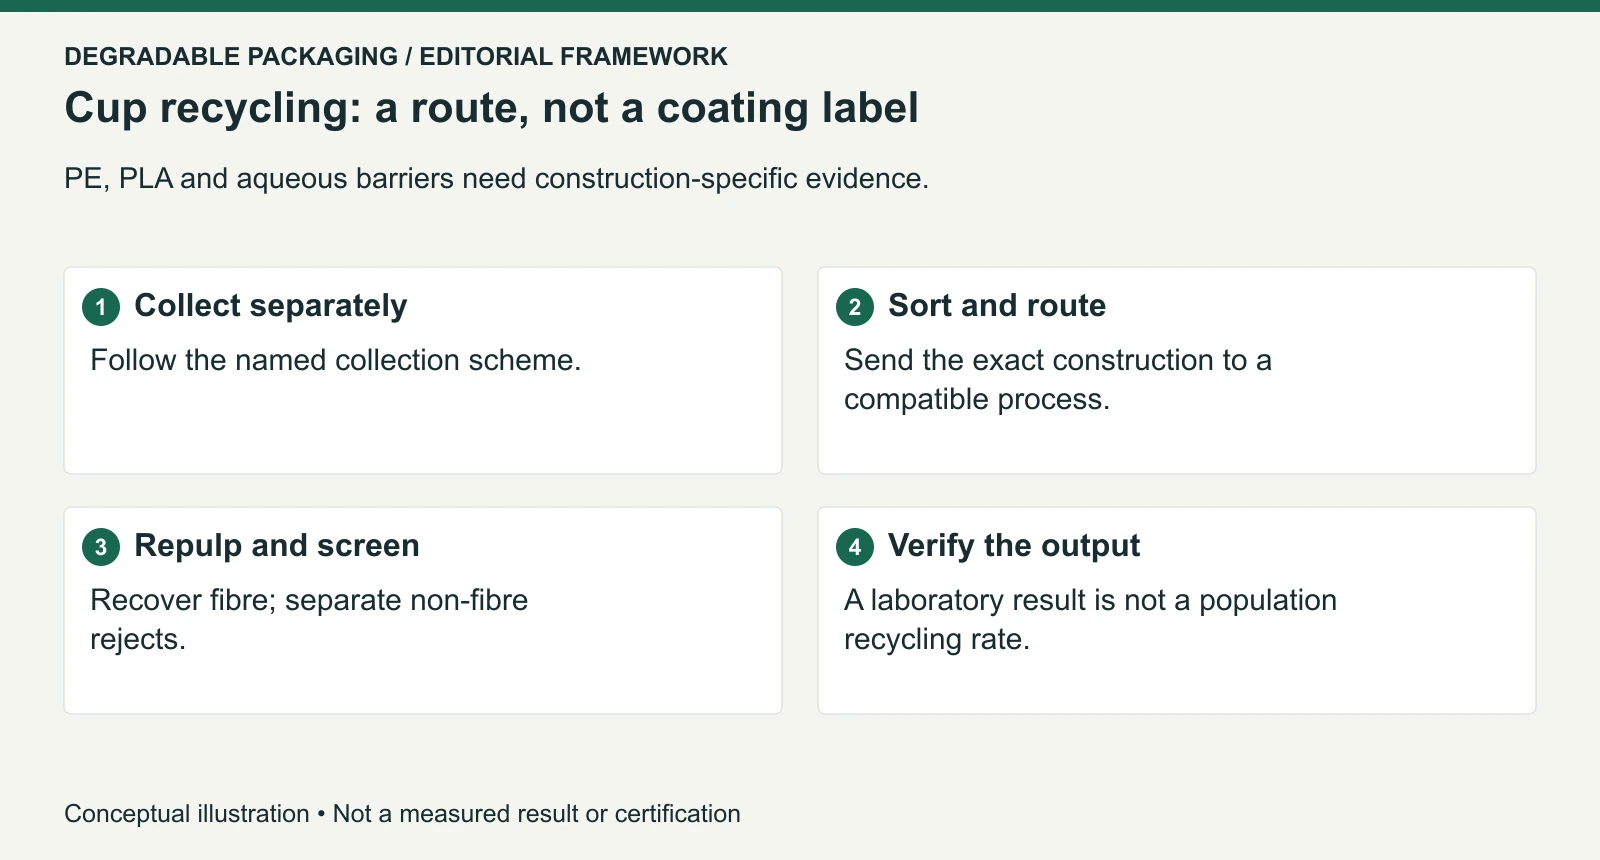This screenshot has width=1600, height=860.
Task: Click "Follow the named collection scheme." text
Action: (336, 360)
